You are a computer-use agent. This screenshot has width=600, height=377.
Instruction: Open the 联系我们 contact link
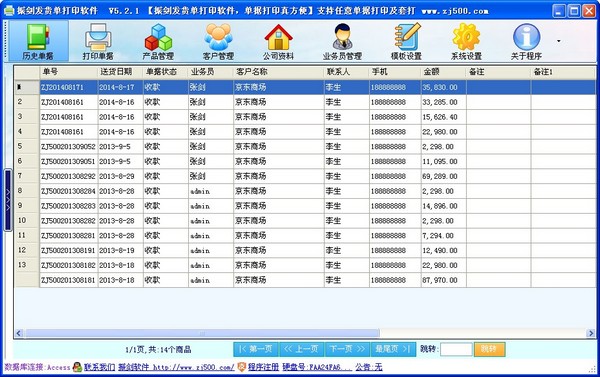point(99,367)
